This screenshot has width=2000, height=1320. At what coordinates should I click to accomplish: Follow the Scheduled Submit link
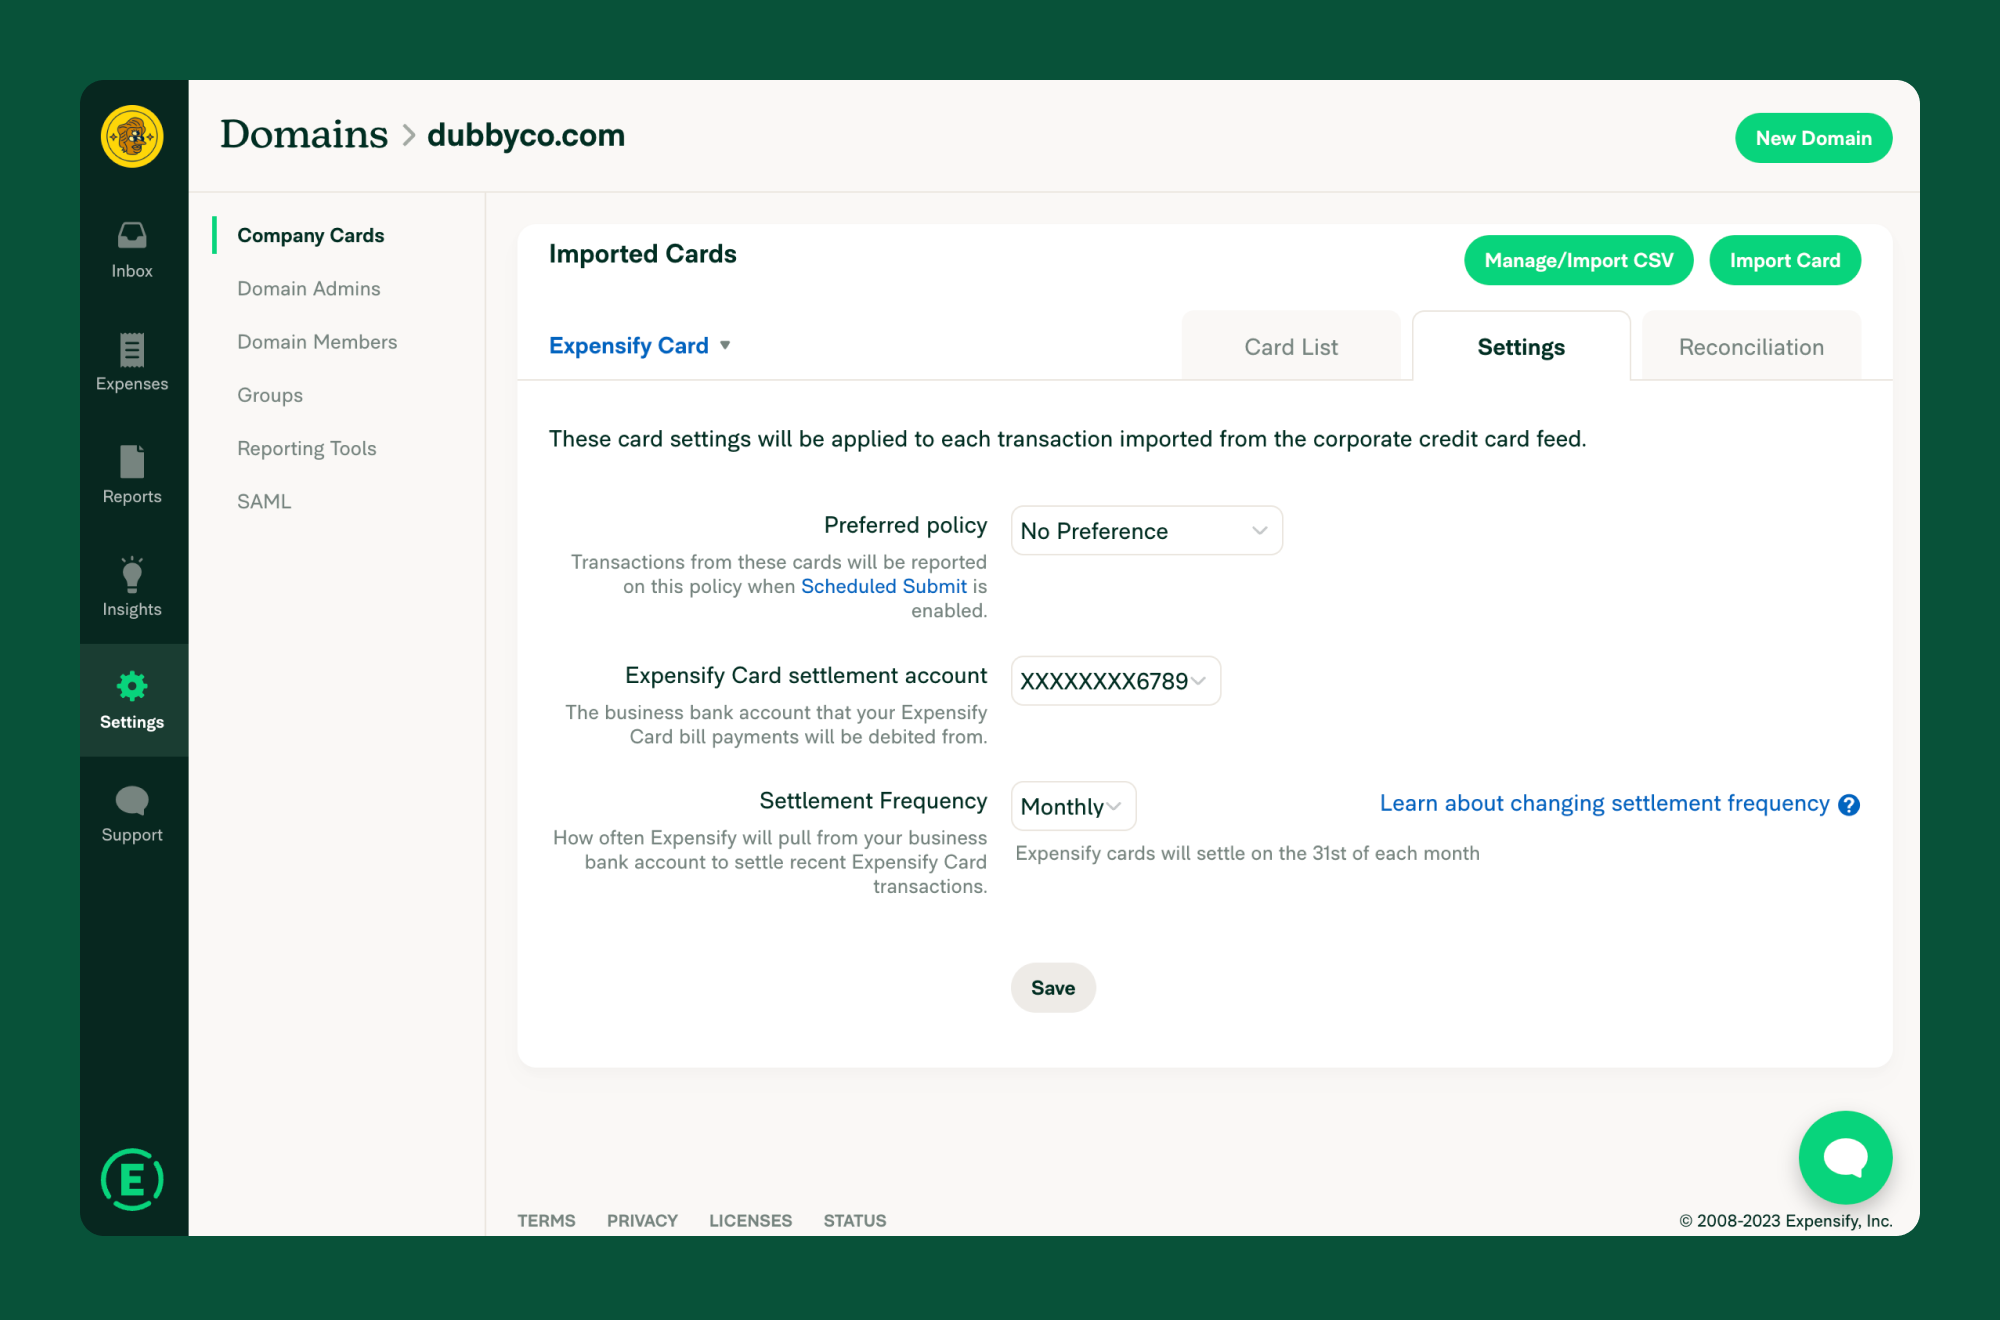click(x=883, y=586)
